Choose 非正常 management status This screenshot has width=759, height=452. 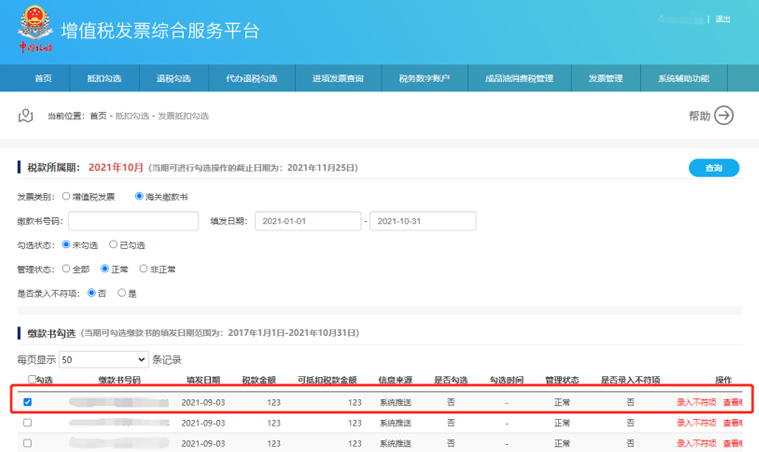(x=143, y=268)
